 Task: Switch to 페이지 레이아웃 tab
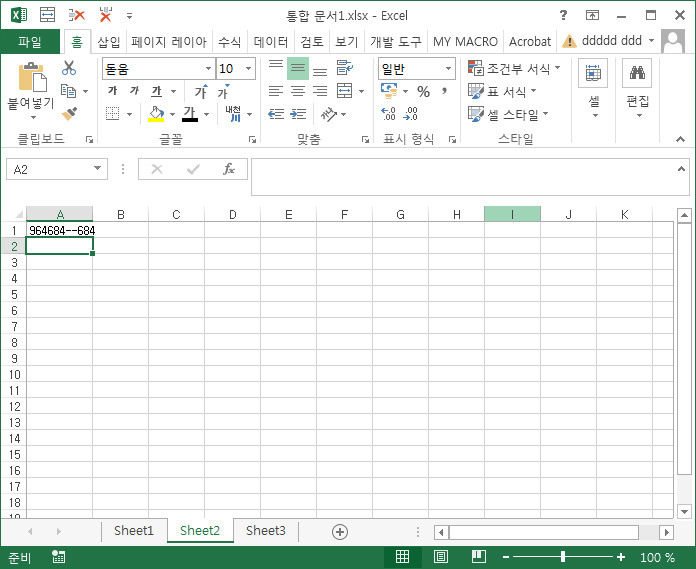click(x=169, y=42)
